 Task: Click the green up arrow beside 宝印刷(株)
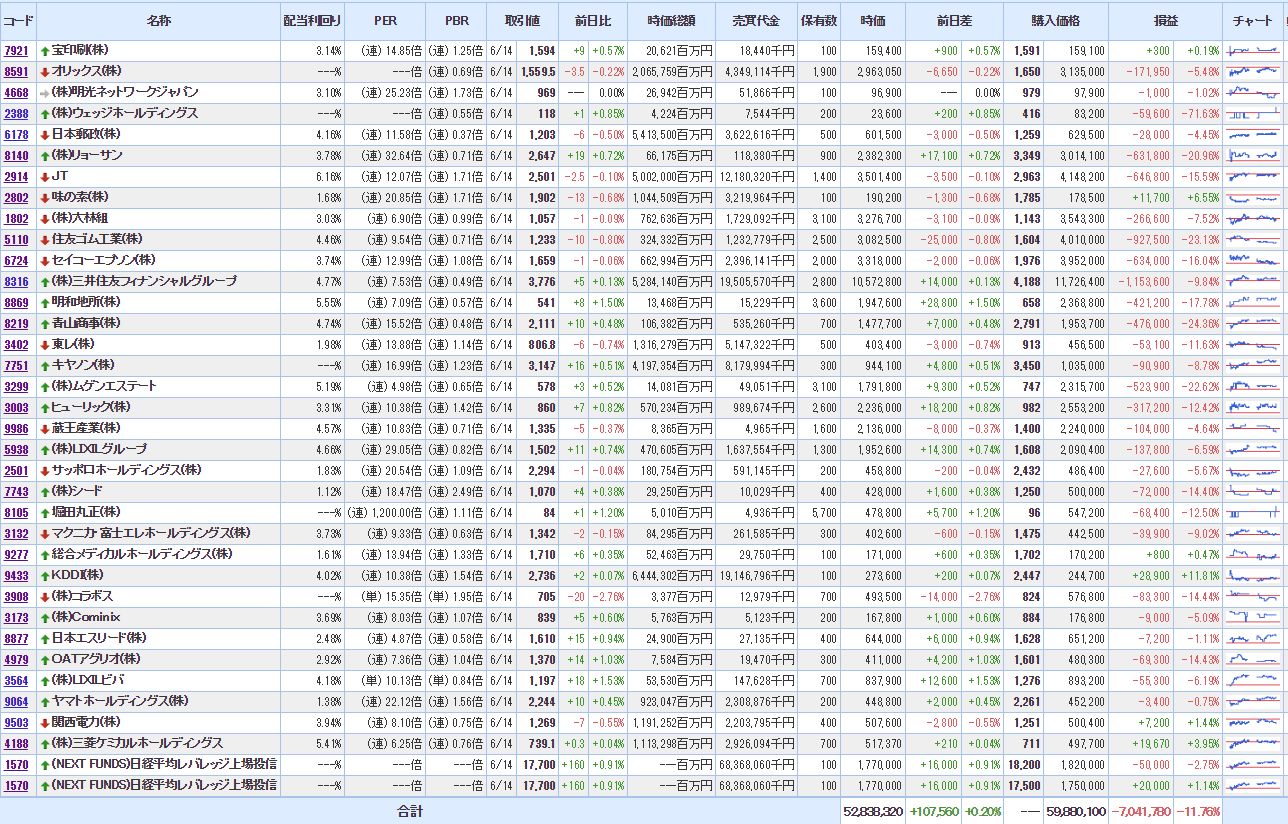[45, 50]
